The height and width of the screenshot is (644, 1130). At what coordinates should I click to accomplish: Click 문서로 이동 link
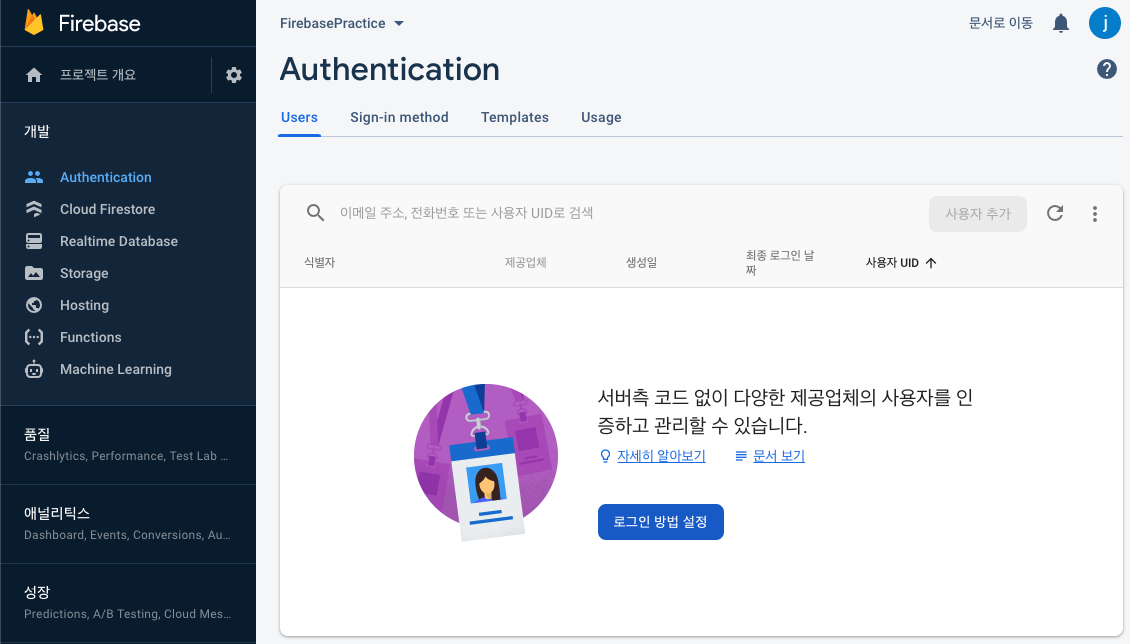tap(1000, 23)
